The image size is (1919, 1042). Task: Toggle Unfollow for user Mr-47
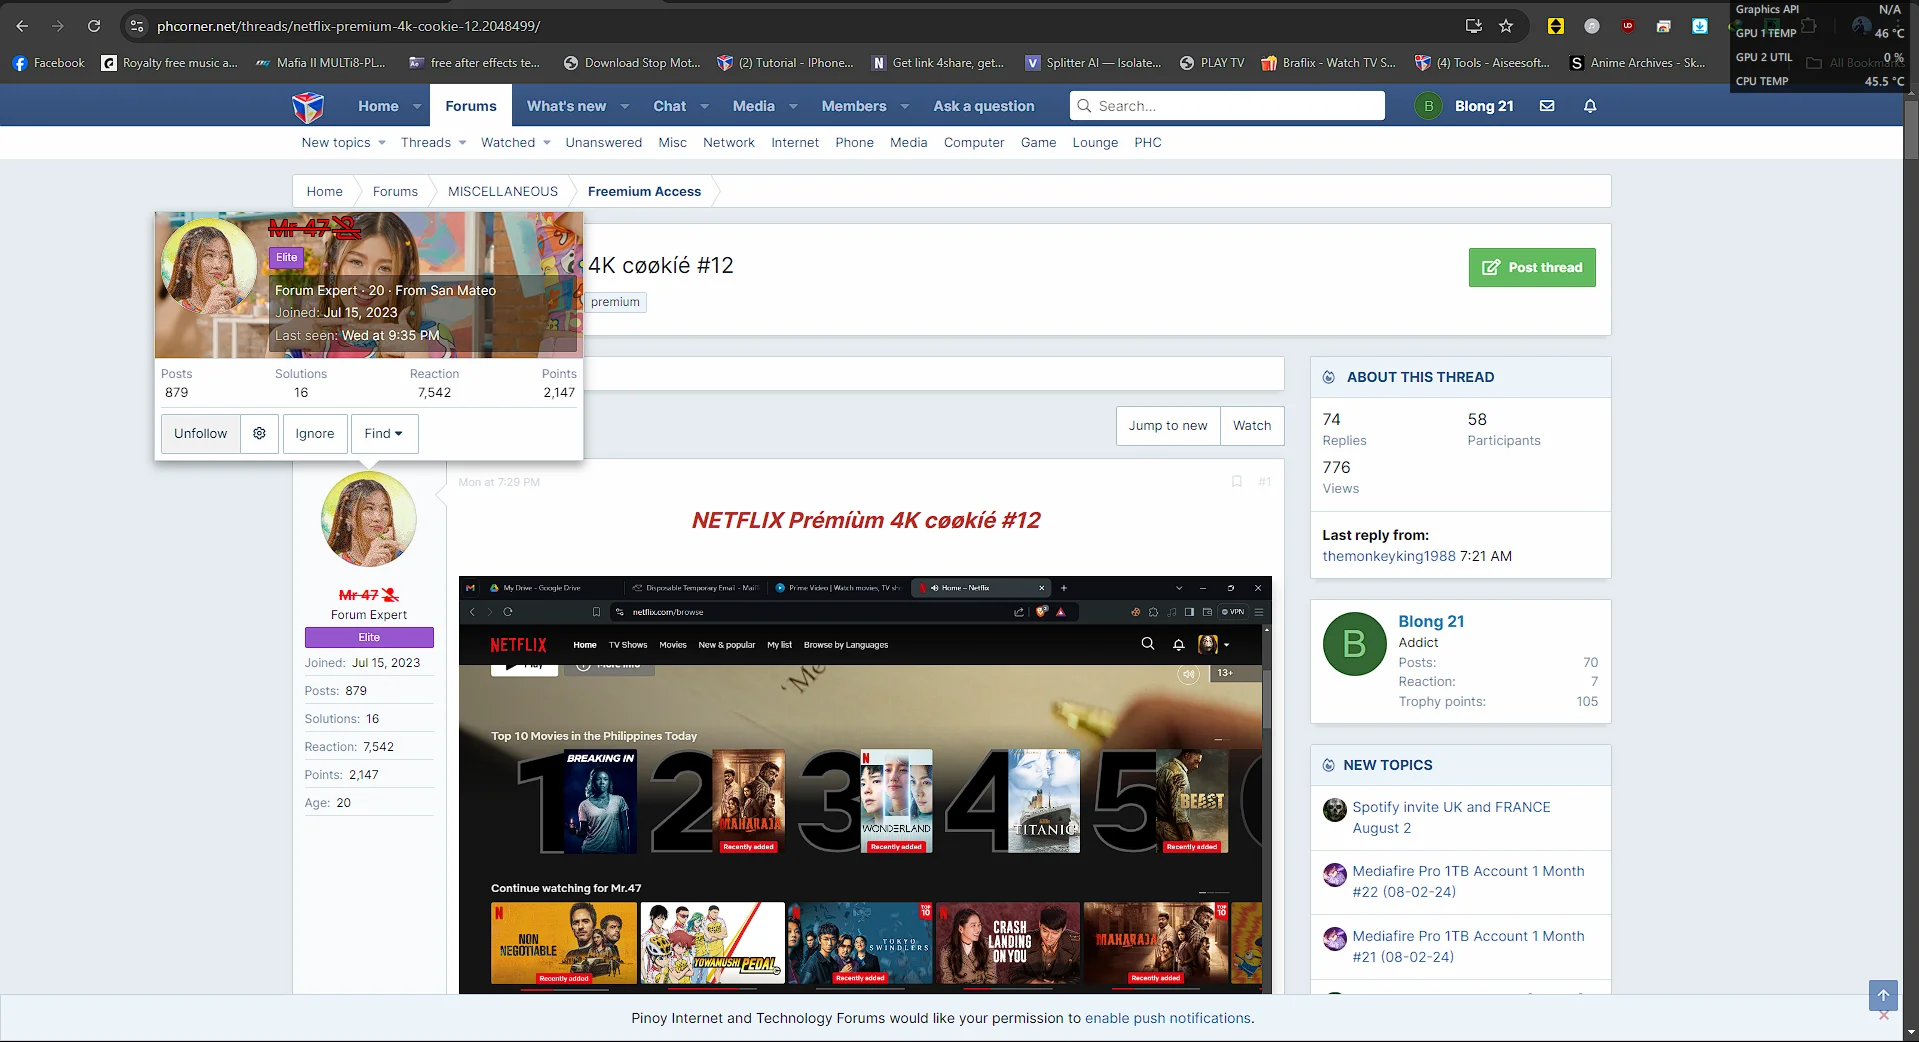[x=200, y=434]
